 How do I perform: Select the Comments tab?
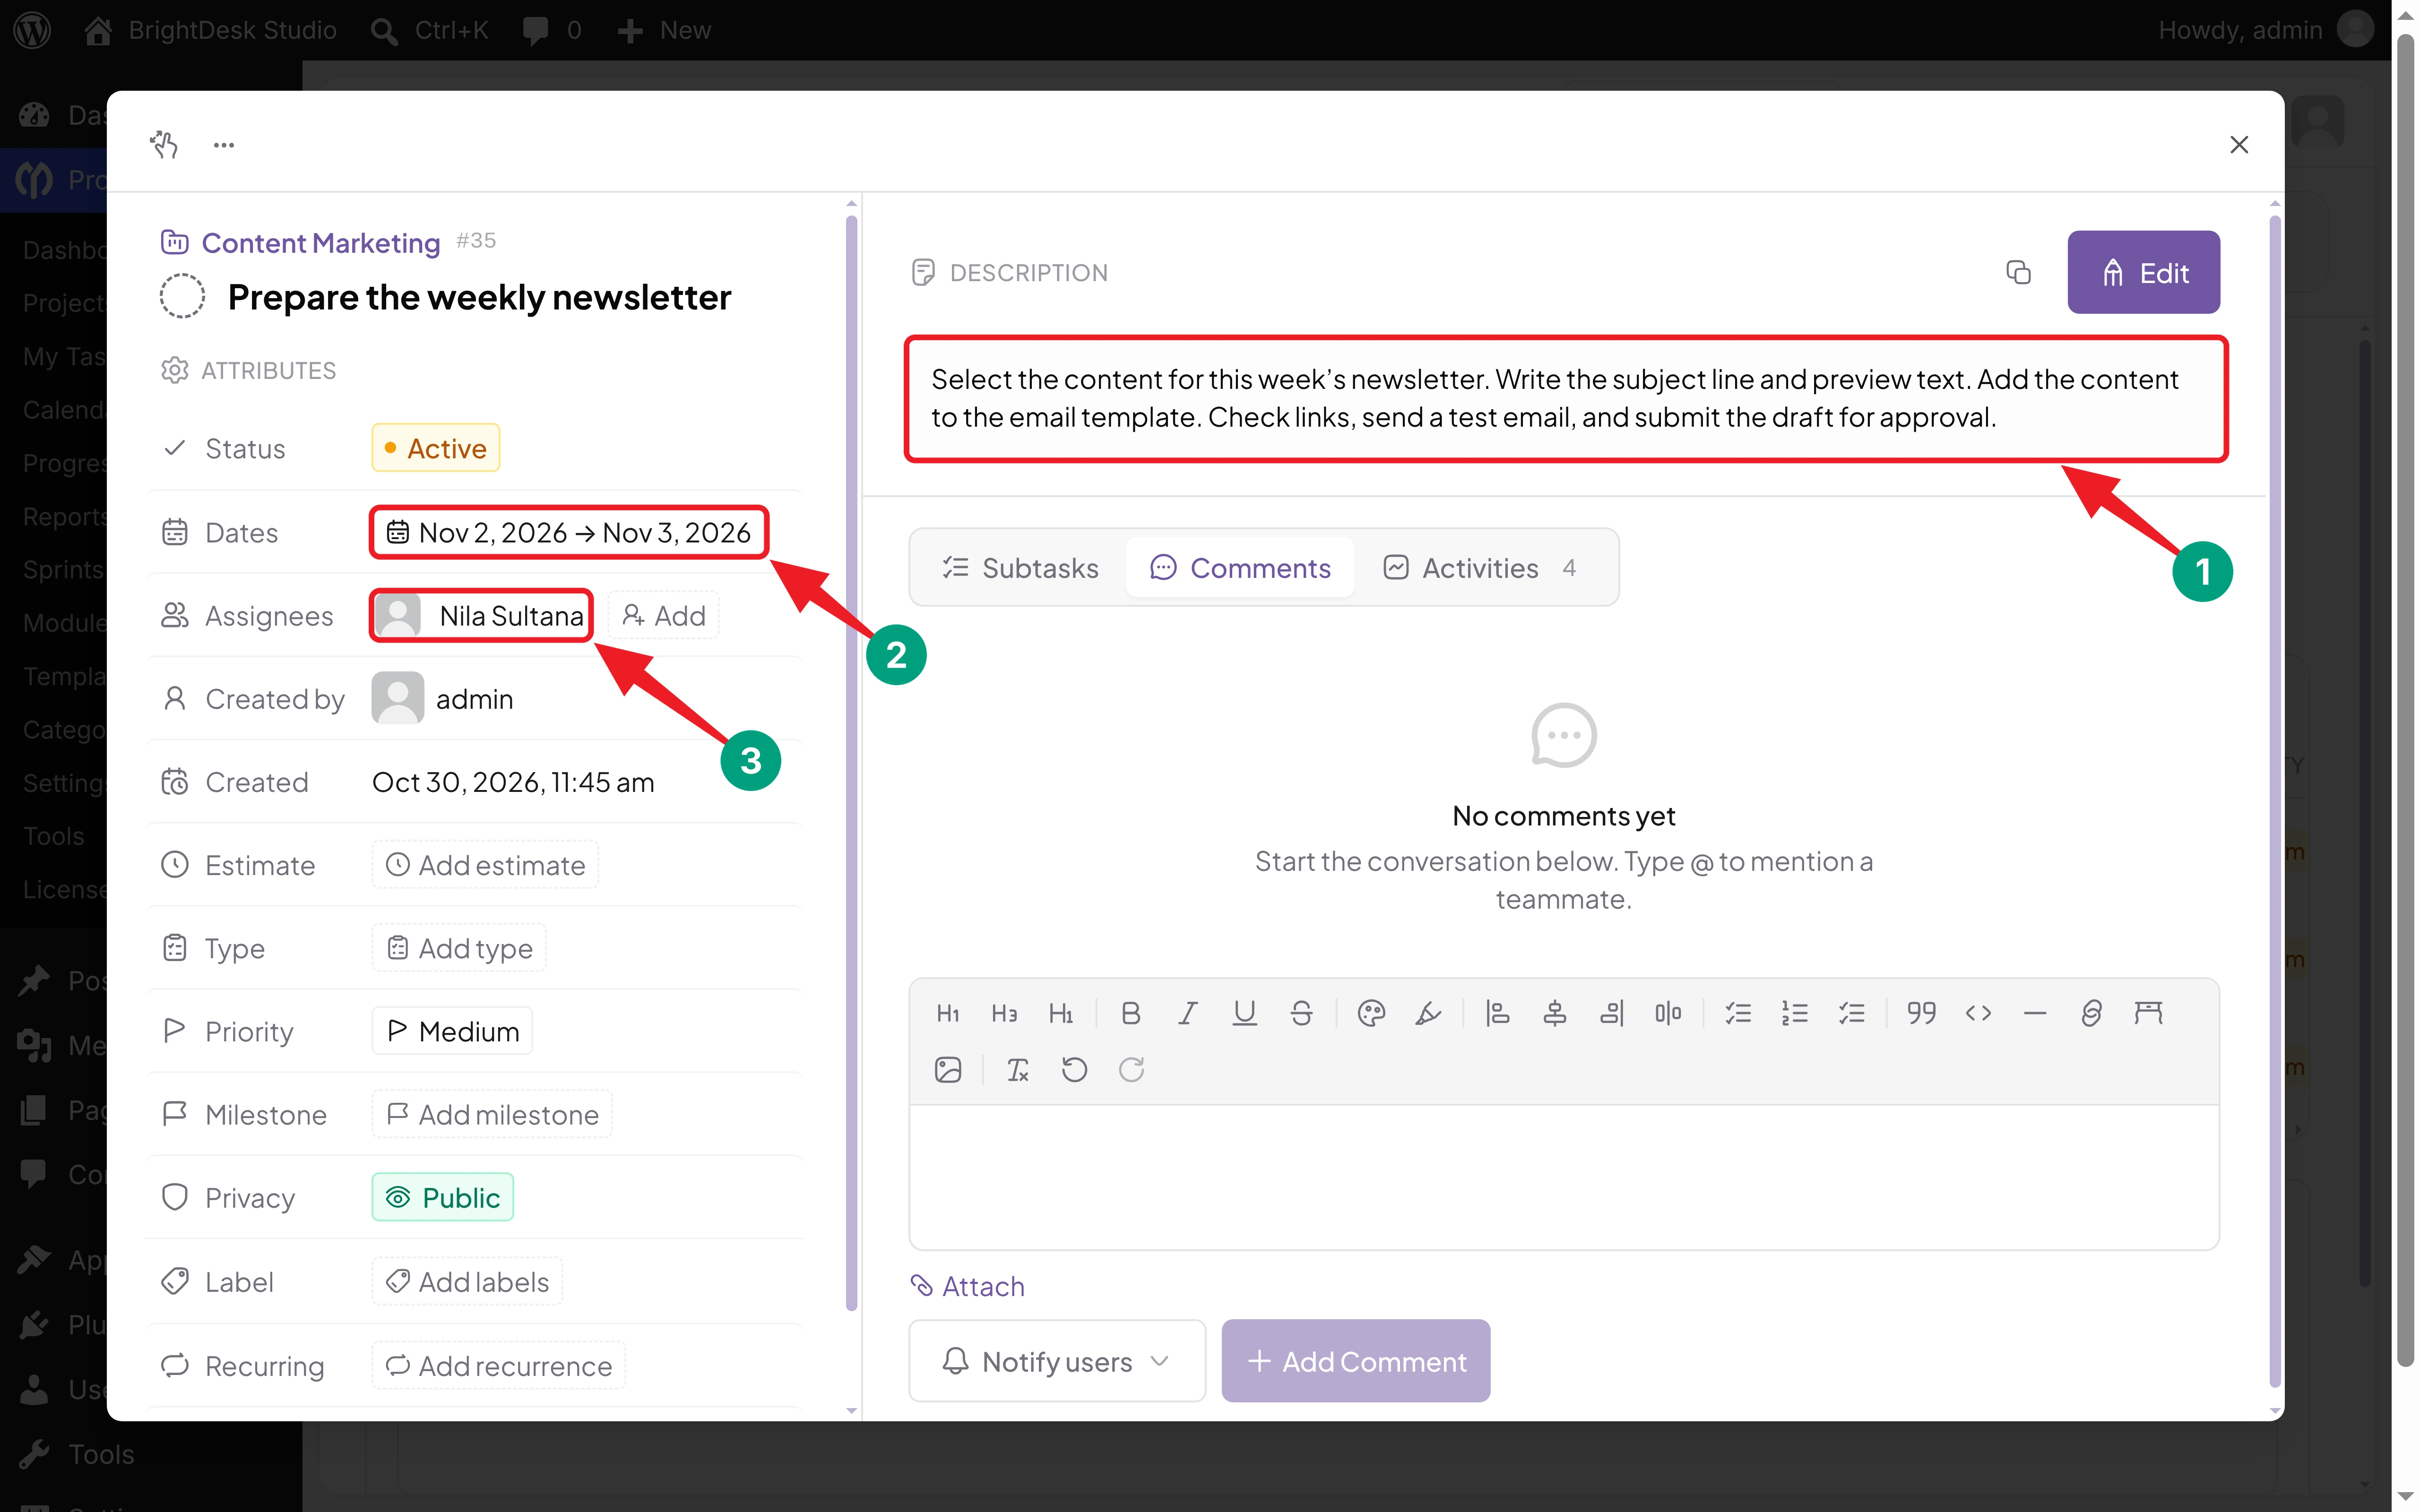tap(1240, 568)
